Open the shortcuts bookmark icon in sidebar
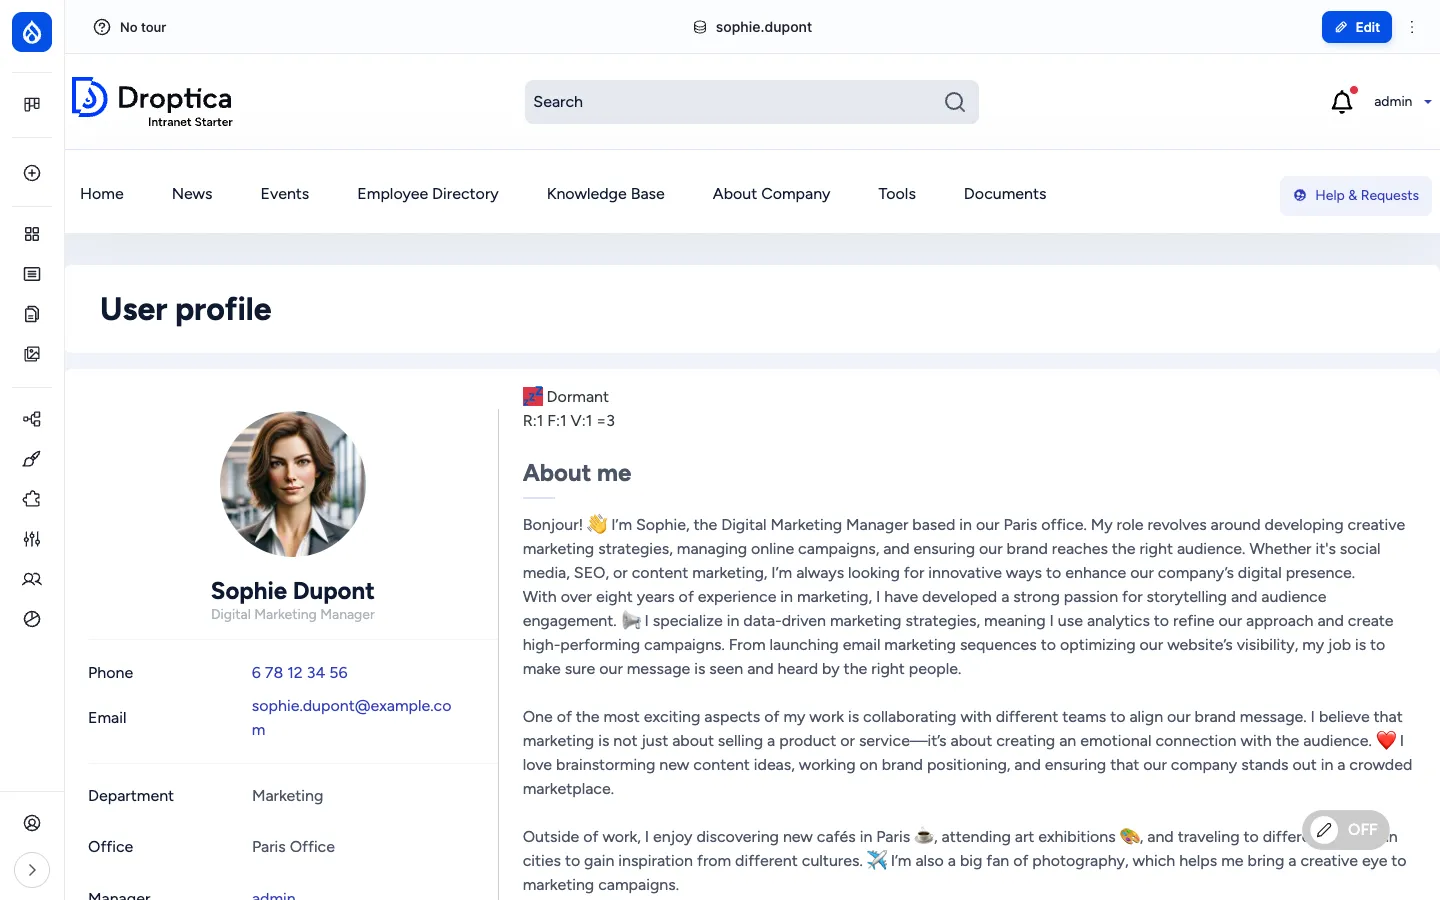This screenshot has height=900, width=1440. (x=32, y=104)
